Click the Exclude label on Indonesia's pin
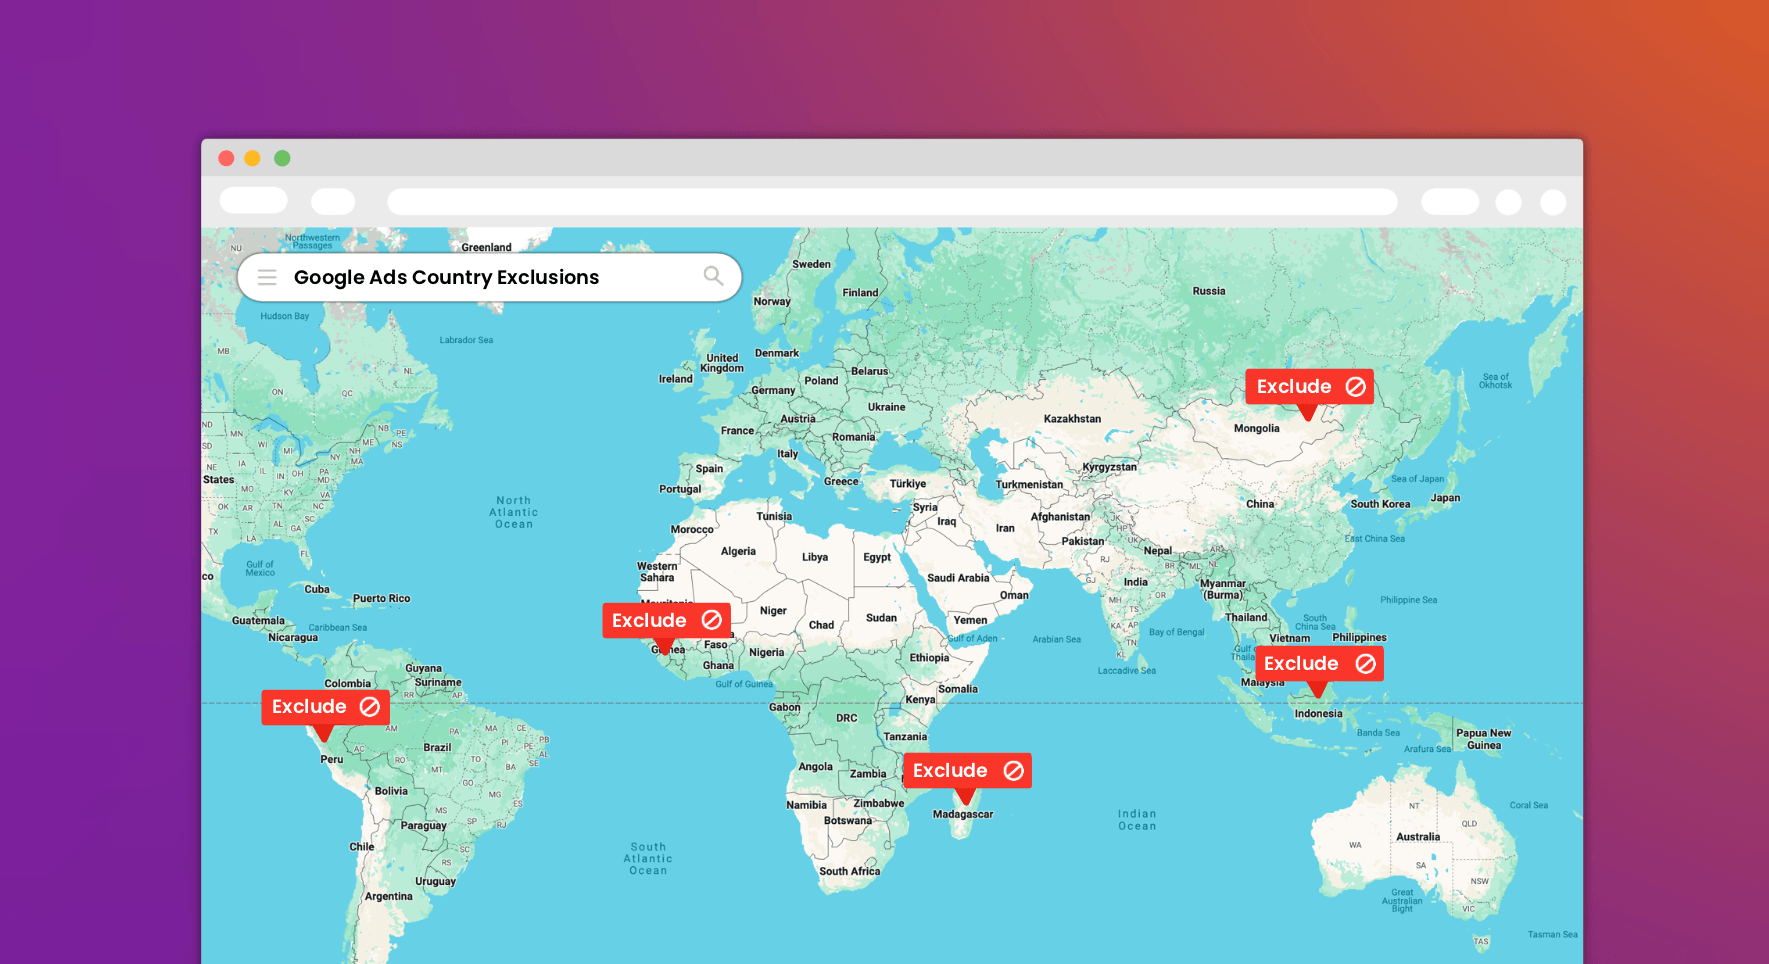Image resolution: width=1769 pixels, height=964 pixels. 1301,663
